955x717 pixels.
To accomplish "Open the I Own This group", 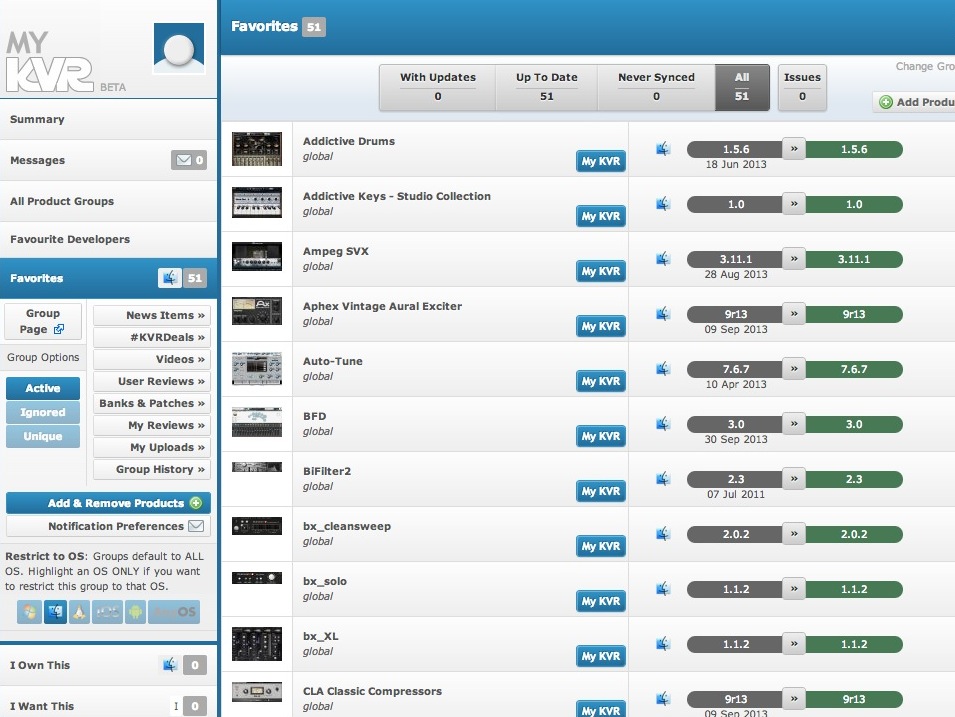I will [108, 665].
